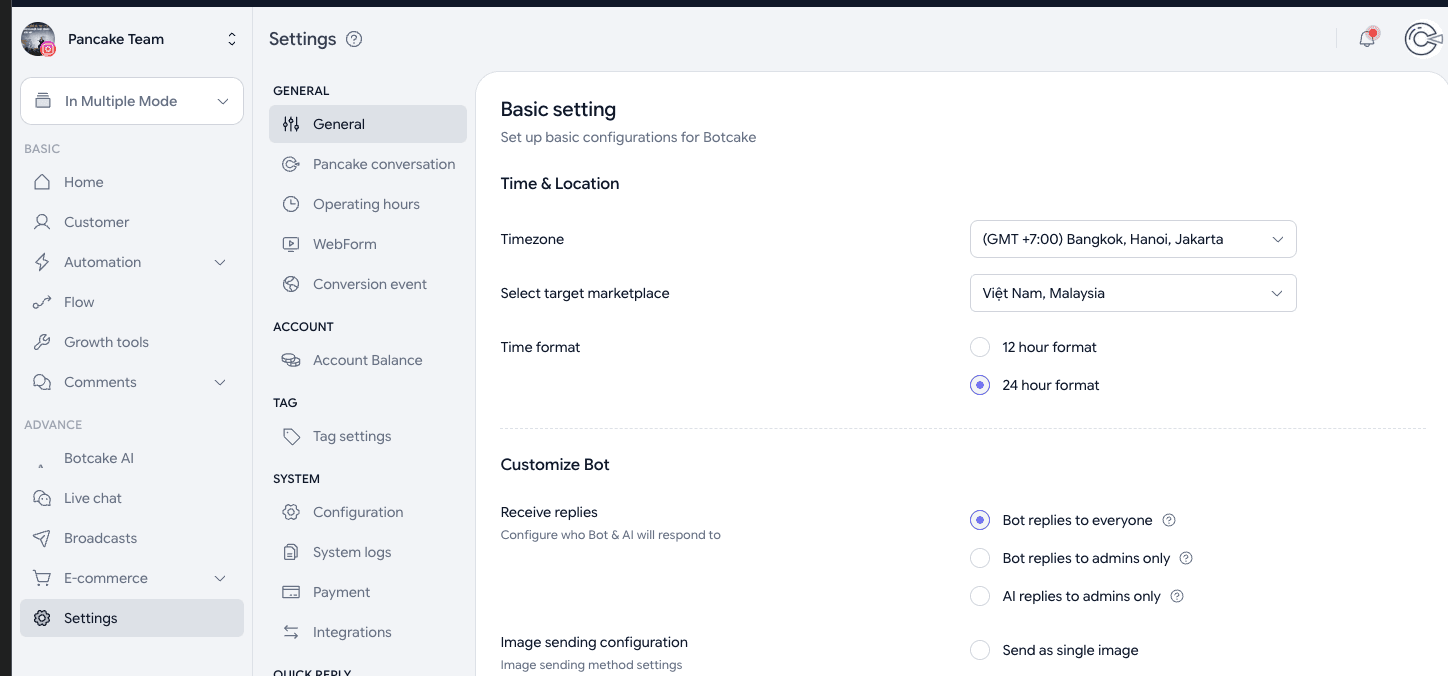The height and width of the screenshot is (676, 1448).
Task: Go to Customer page from sidebar
Action: [132, 222]
